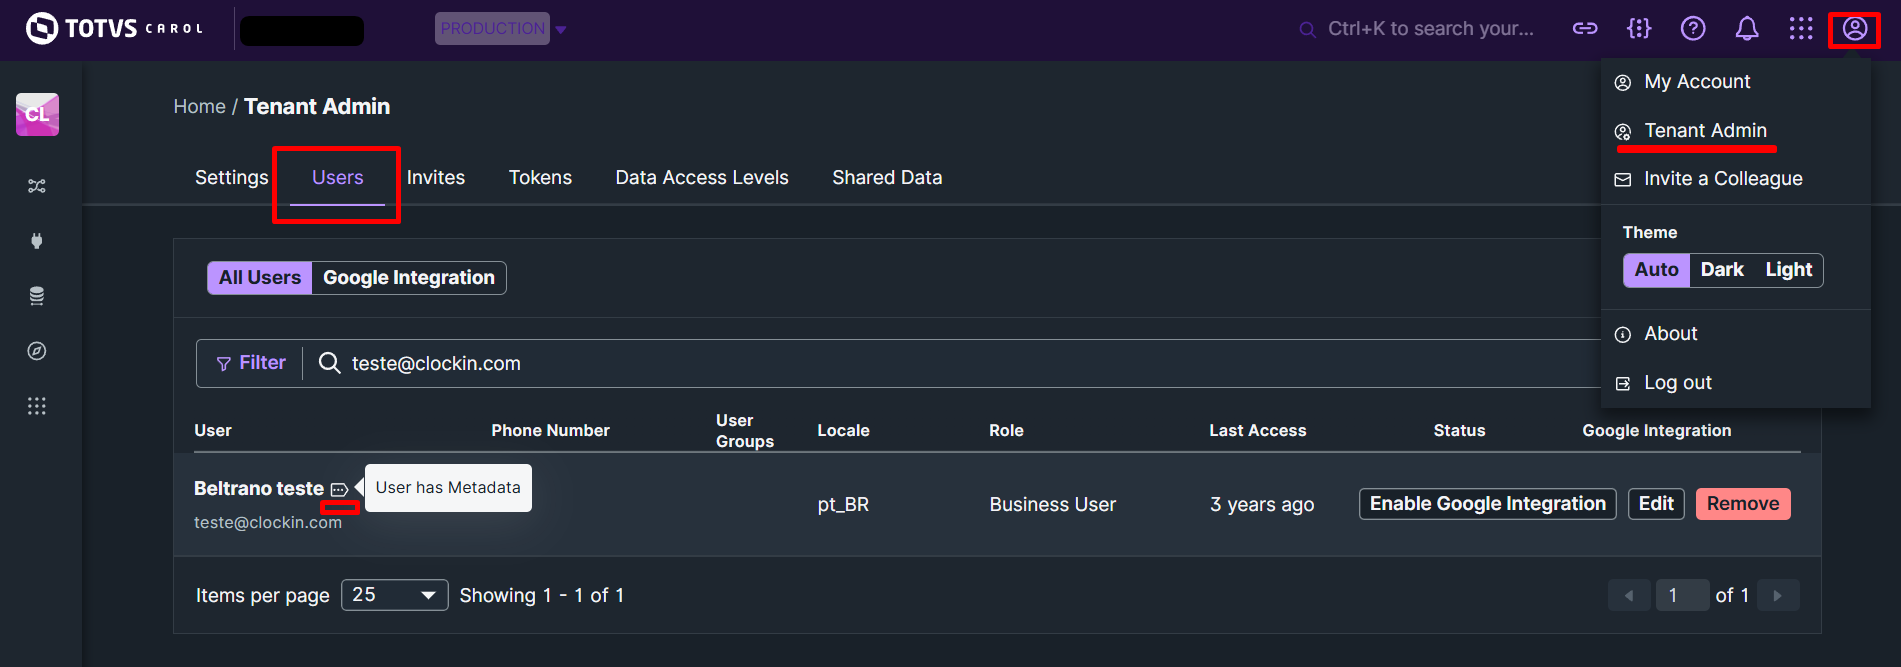Image resolution: width=1901 pixels, height=667 pixels.
Task: Expand the PRODUCTION environment dropdown
Action: [x=502, y=29]
